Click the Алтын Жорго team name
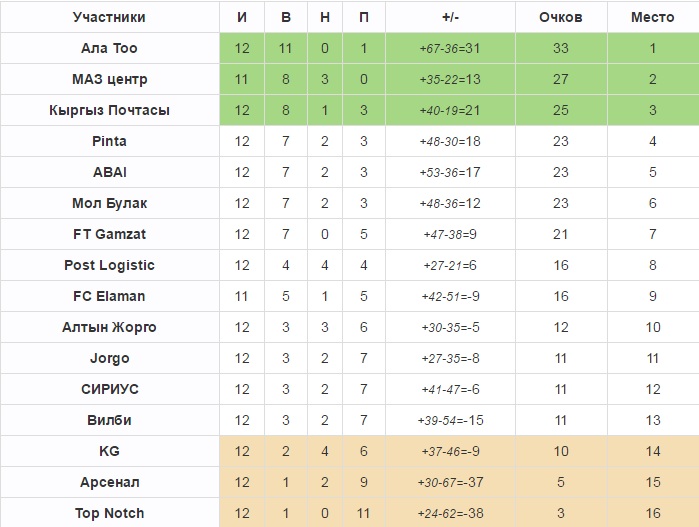Image resolution: width=699 pixels, height=527 pixels. coord(109,327)
